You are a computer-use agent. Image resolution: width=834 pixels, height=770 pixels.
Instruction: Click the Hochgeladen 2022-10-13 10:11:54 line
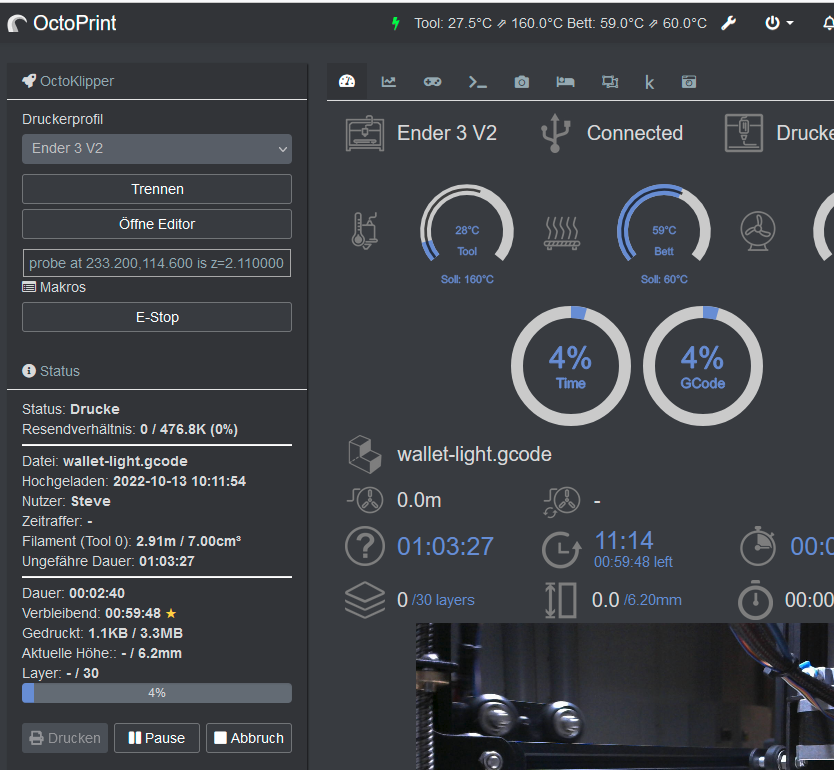[134, 481]
